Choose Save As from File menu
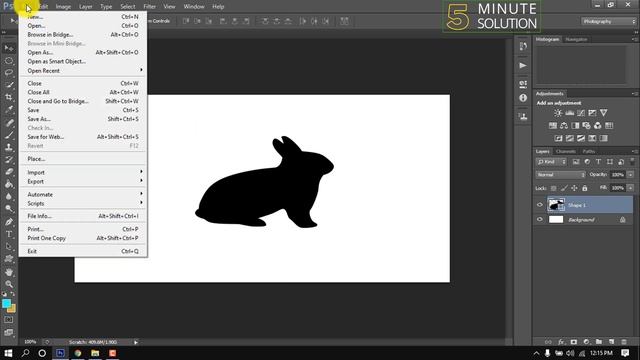Image resolution: width=640 pixels, height=360 pixels. (83, 119)
